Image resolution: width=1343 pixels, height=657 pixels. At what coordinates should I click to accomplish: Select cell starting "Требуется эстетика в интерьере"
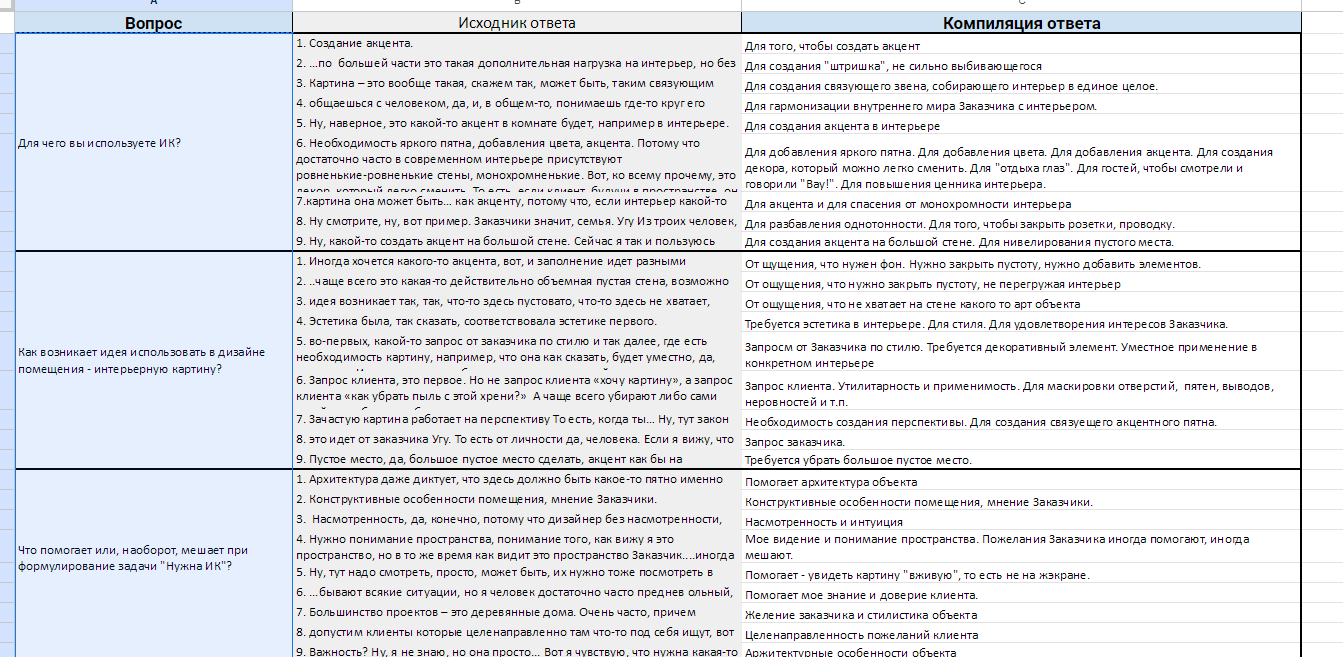[x=1021, y=323]
